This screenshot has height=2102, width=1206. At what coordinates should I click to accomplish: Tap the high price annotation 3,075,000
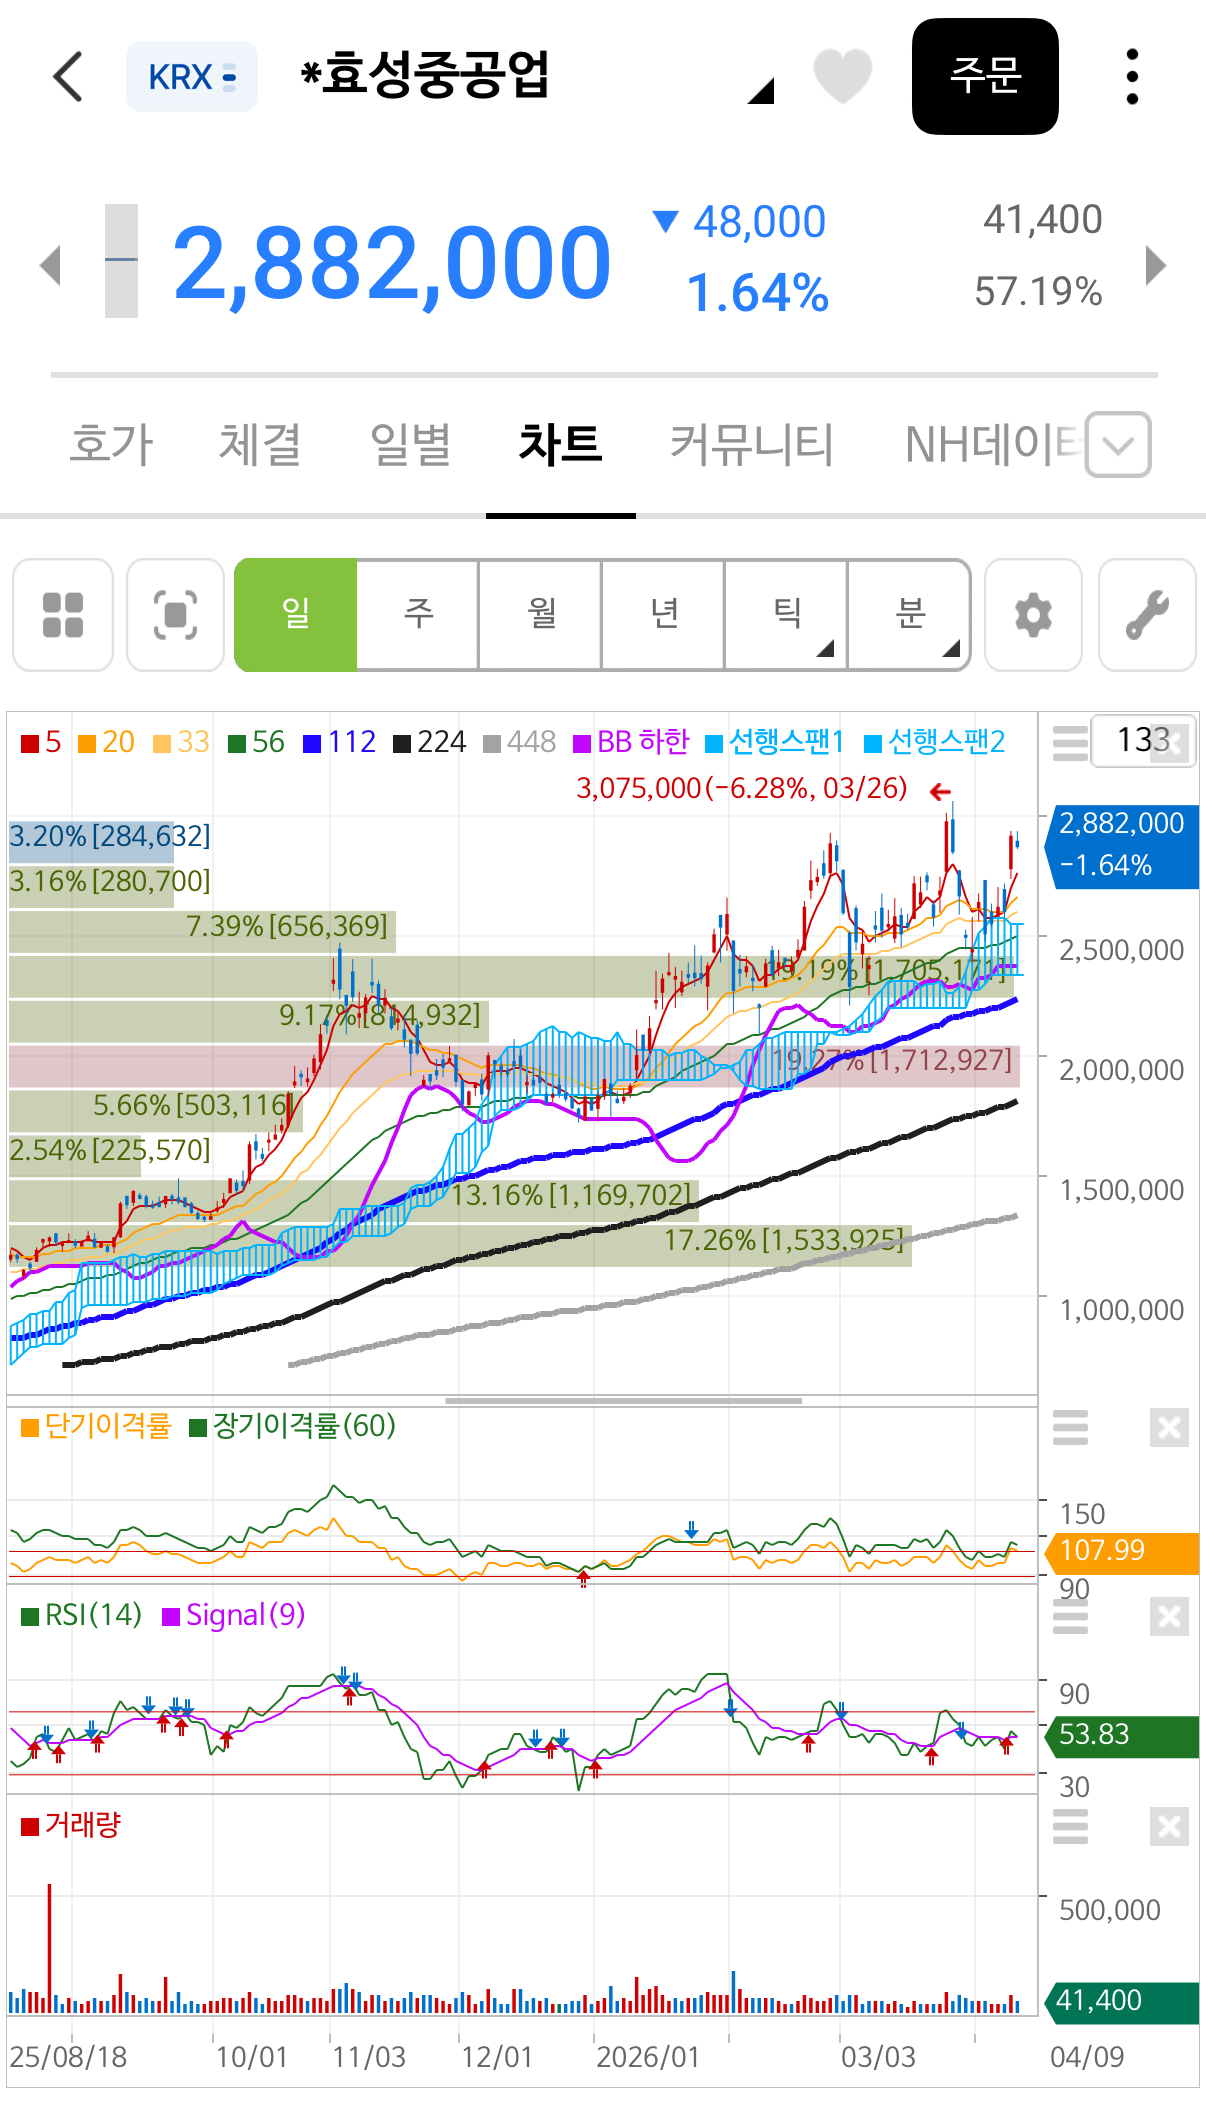(741, 788)
